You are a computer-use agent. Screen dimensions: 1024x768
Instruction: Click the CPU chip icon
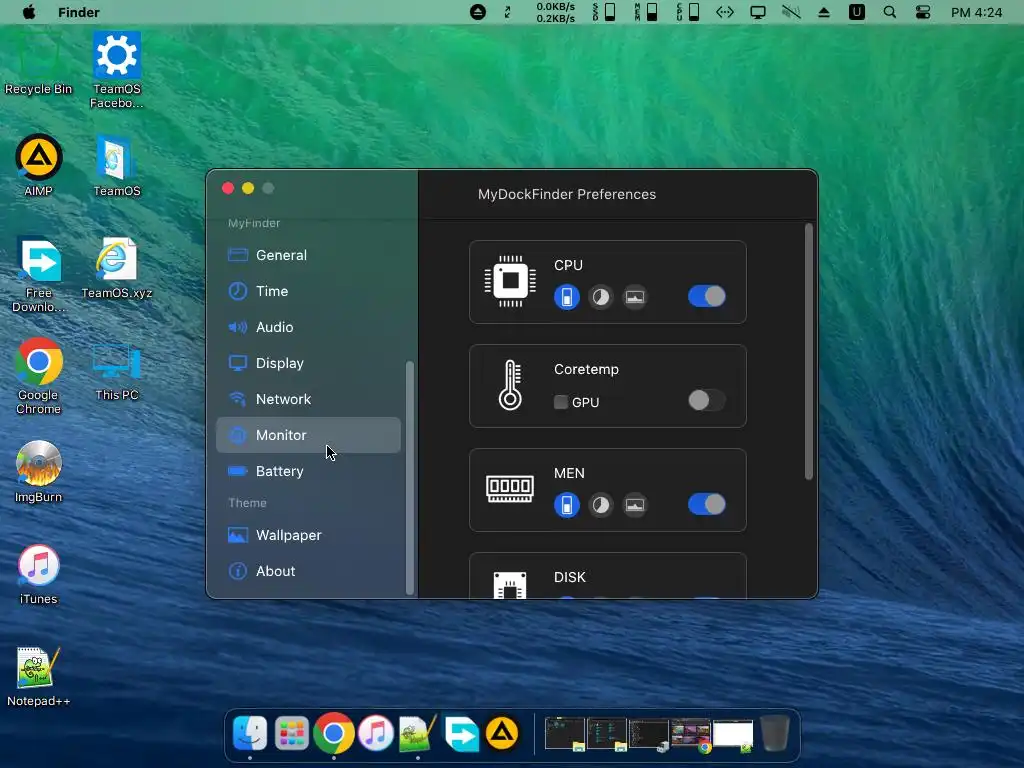click(510, 281)
